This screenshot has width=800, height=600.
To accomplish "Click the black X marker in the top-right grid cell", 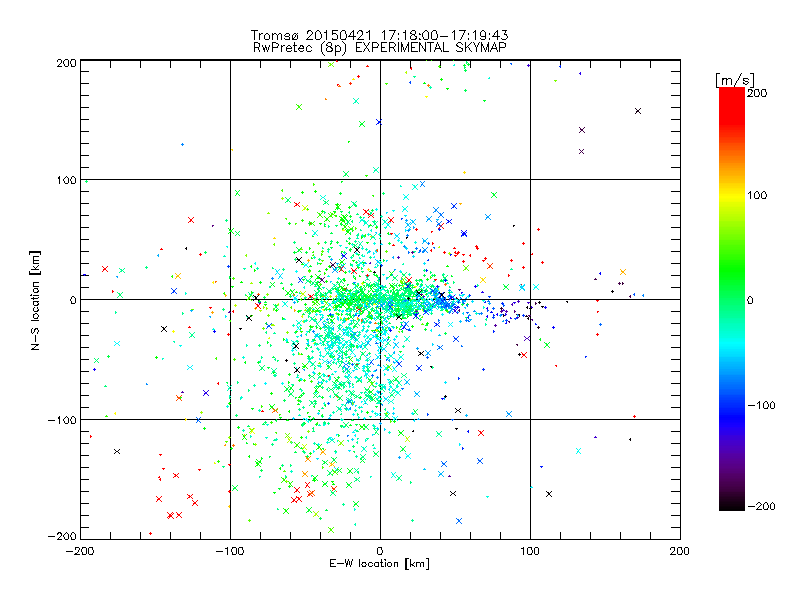I will 638,111.
